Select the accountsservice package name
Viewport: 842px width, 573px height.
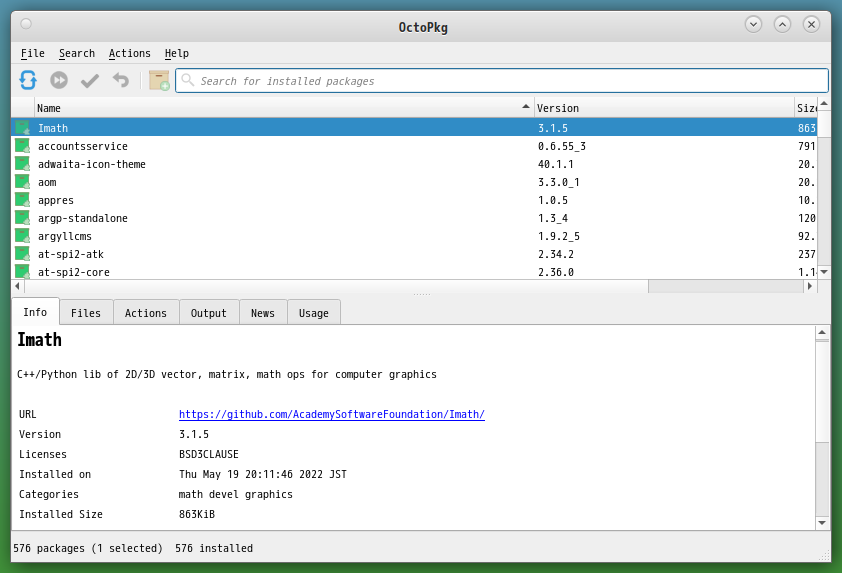(83, 146)
